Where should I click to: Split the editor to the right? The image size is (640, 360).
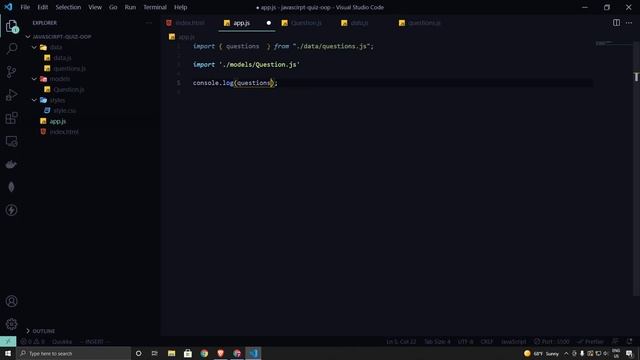click(616, 23)
